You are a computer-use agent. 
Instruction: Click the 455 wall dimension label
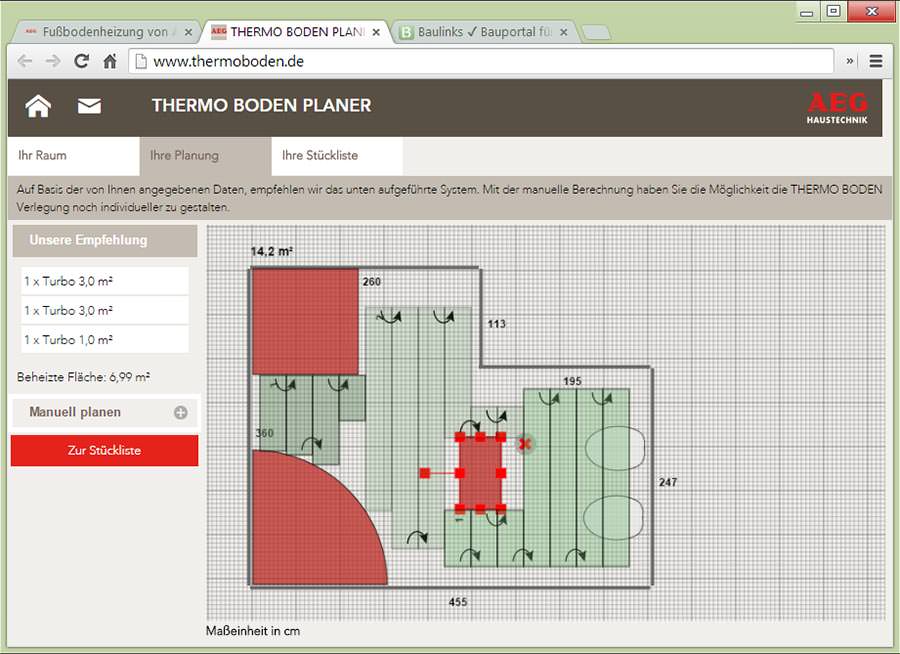(457, 602)
